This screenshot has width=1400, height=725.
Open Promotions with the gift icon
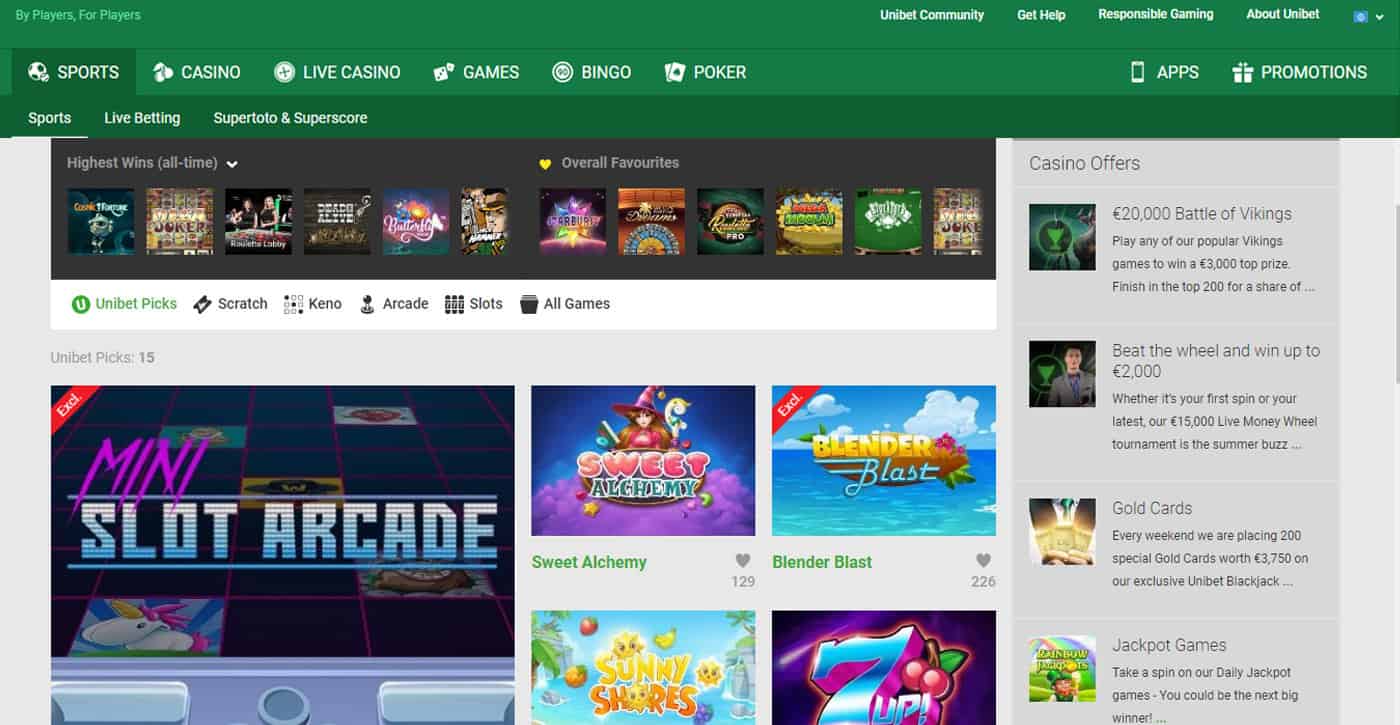(1299, 72)
